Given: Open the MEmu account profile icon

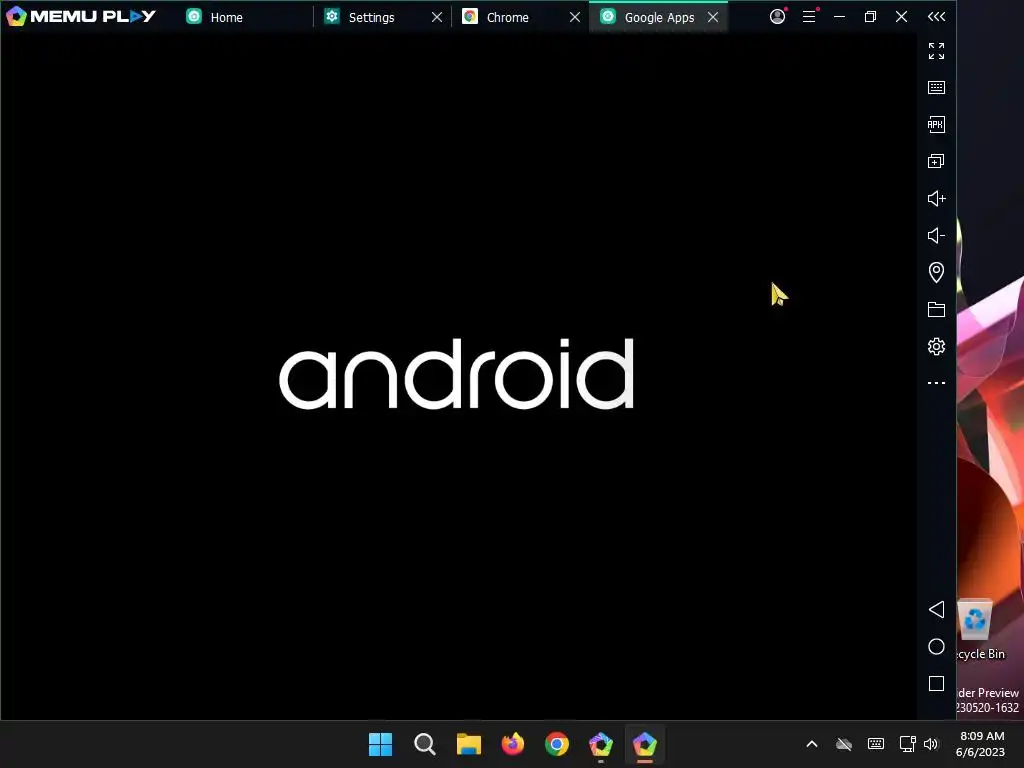Looking at the screenshot, I should tap(777, 16).
